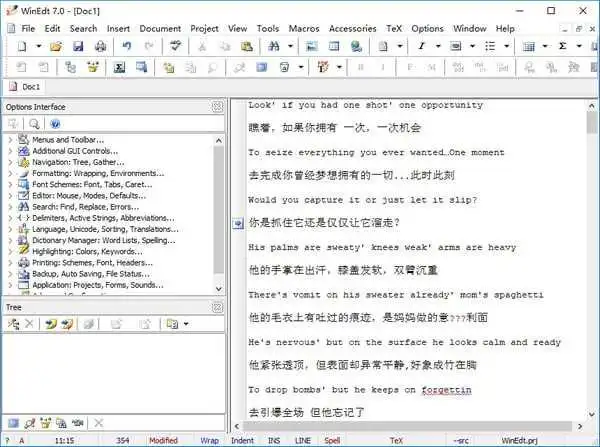Close the Options Interface panel
Image resolution: width=600 pixels, height=447 pixels.
[217, 107]
